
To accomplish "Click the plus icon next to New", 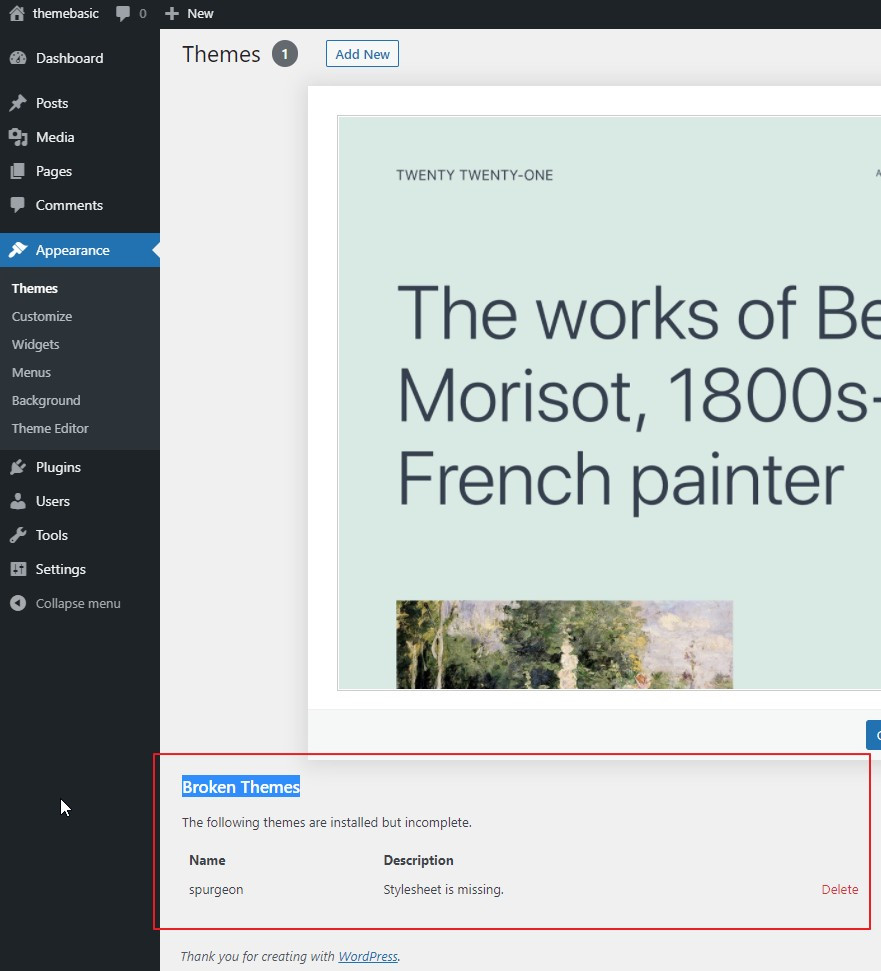I will coord(171,14).
